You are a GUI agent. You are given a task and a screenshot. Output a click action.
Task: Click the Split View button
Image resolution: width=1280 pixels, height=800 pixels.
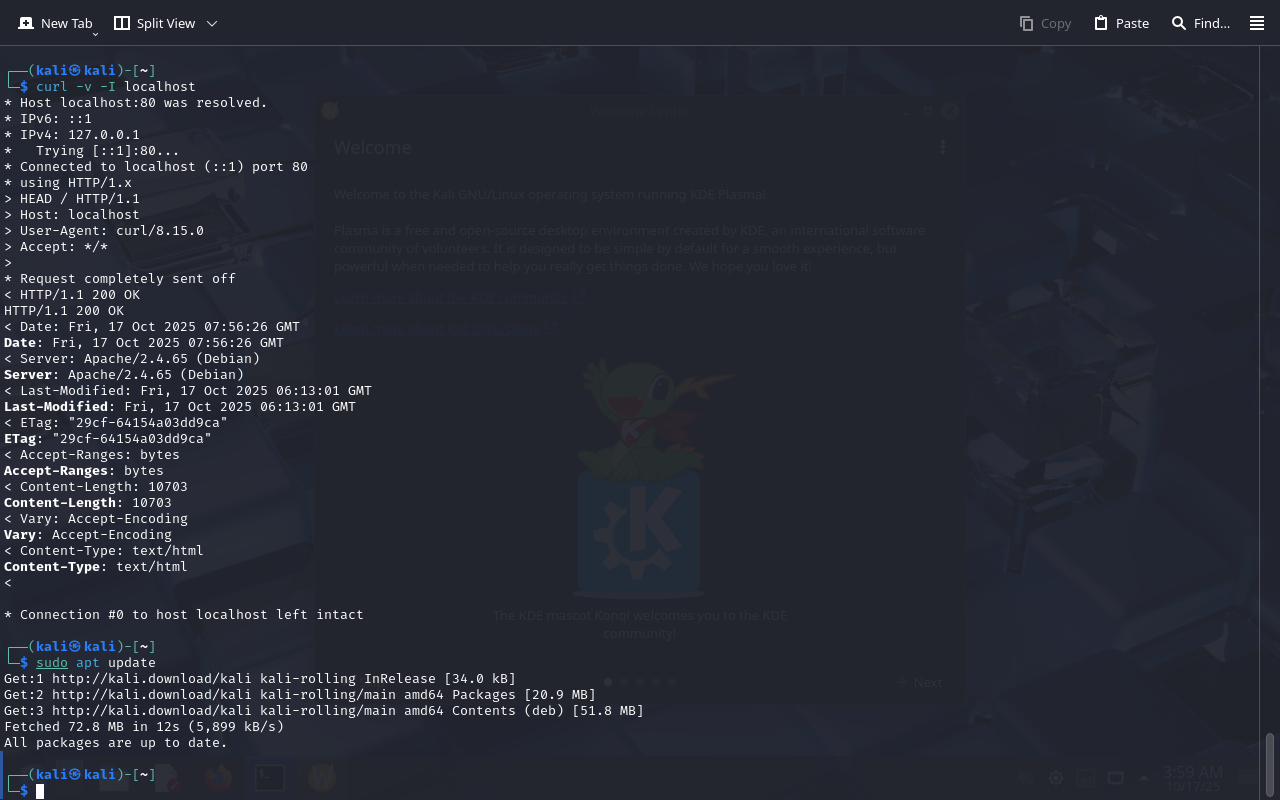[x=155, y=23]
